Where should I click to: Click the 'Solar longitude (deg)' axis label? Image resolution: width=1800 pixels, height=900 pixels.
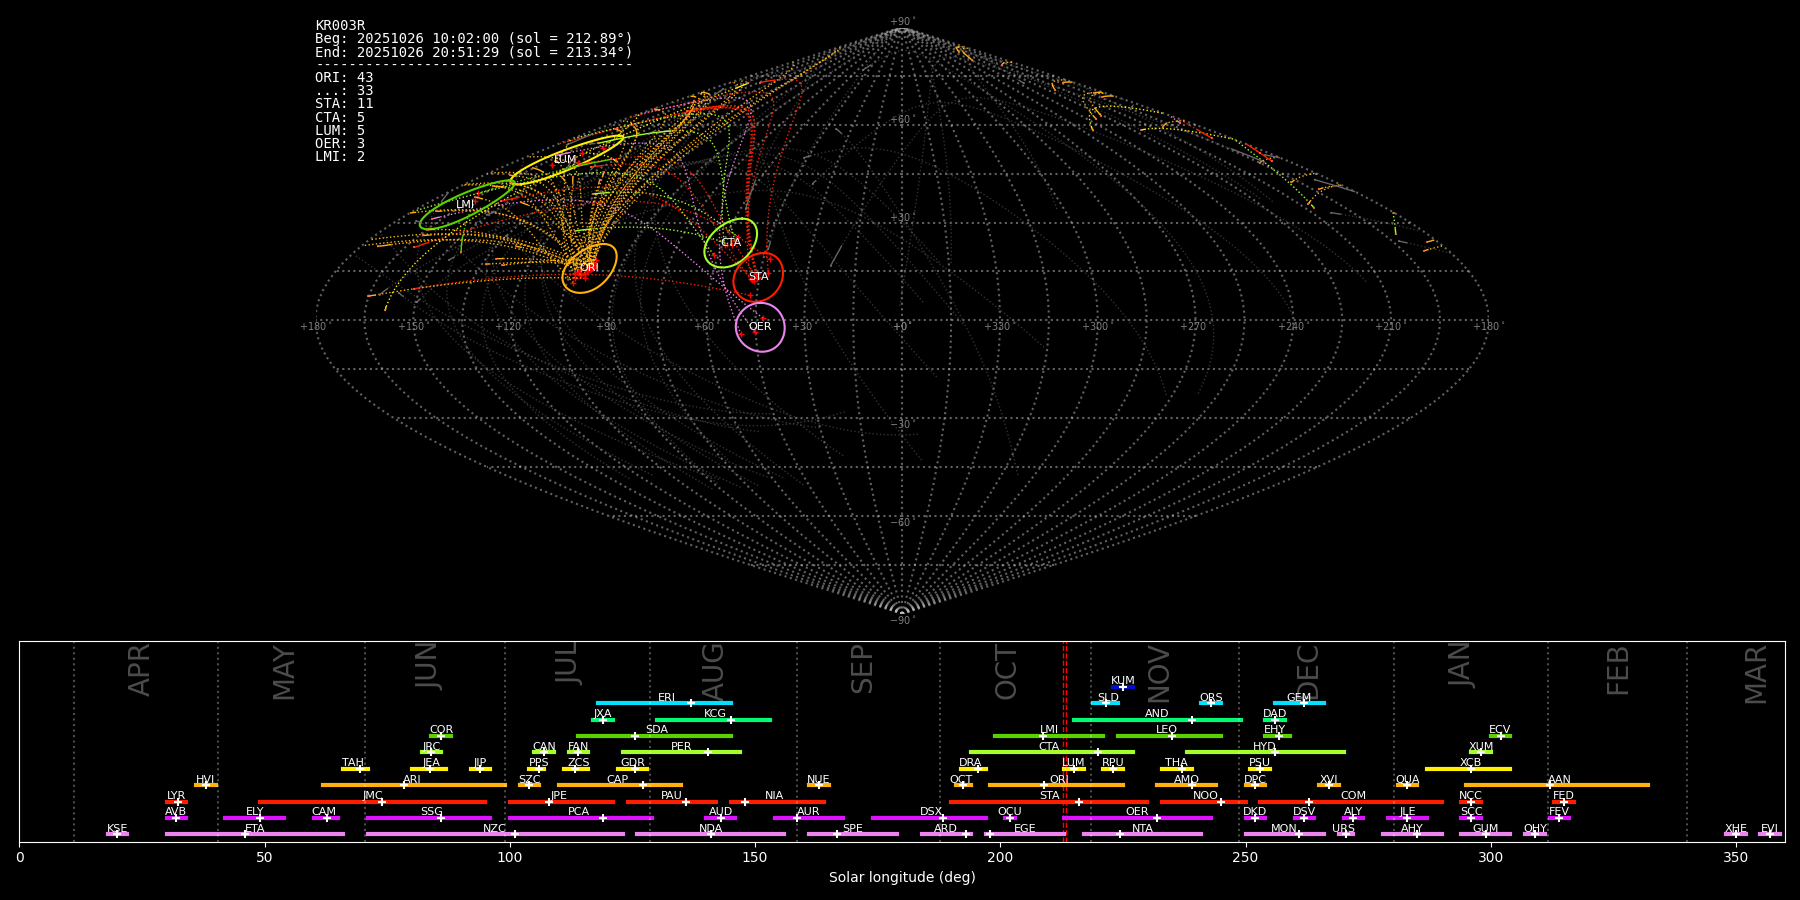click(902, 878)
